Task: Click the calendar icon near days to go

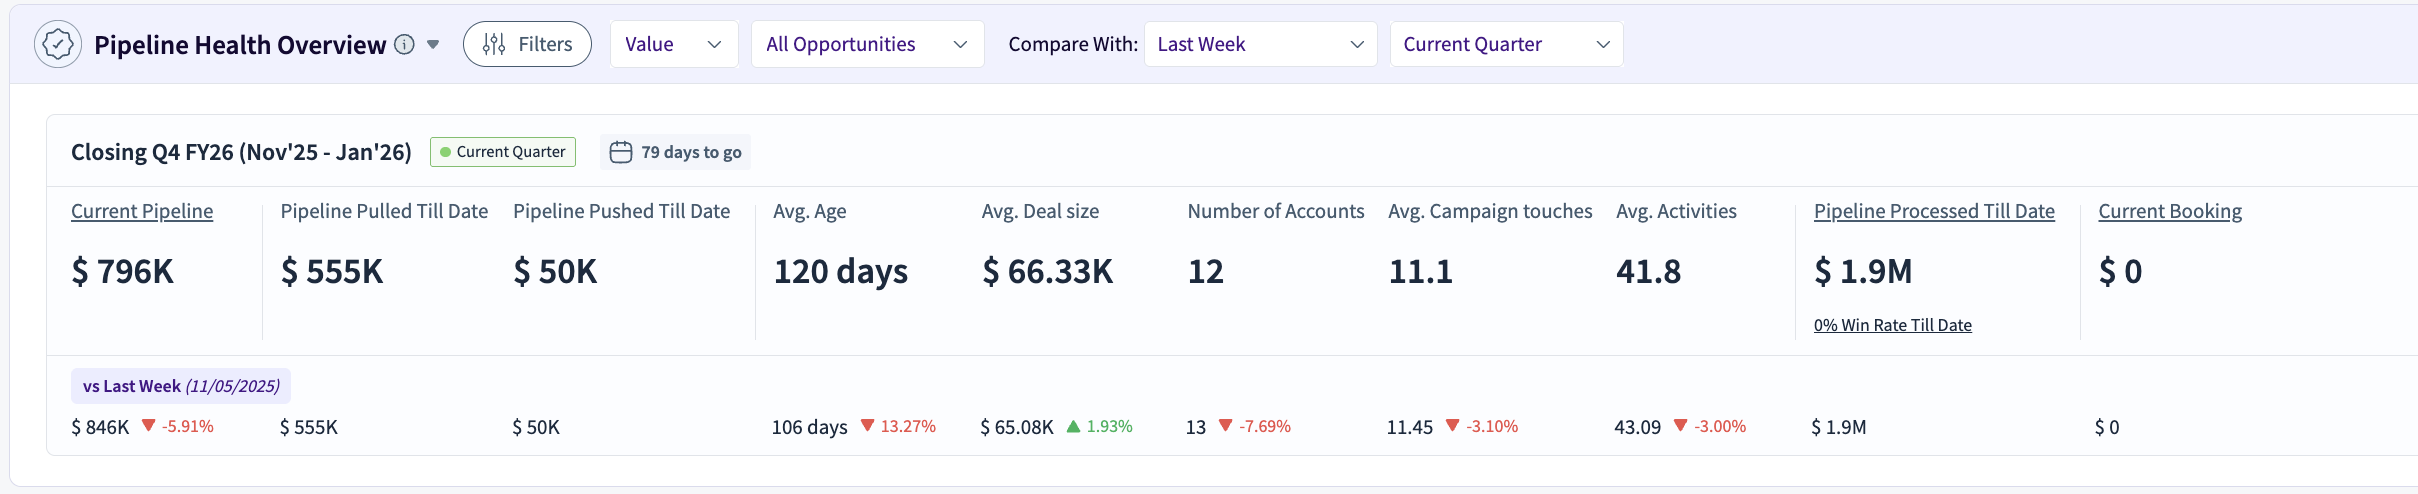Action: click(621, 152)
